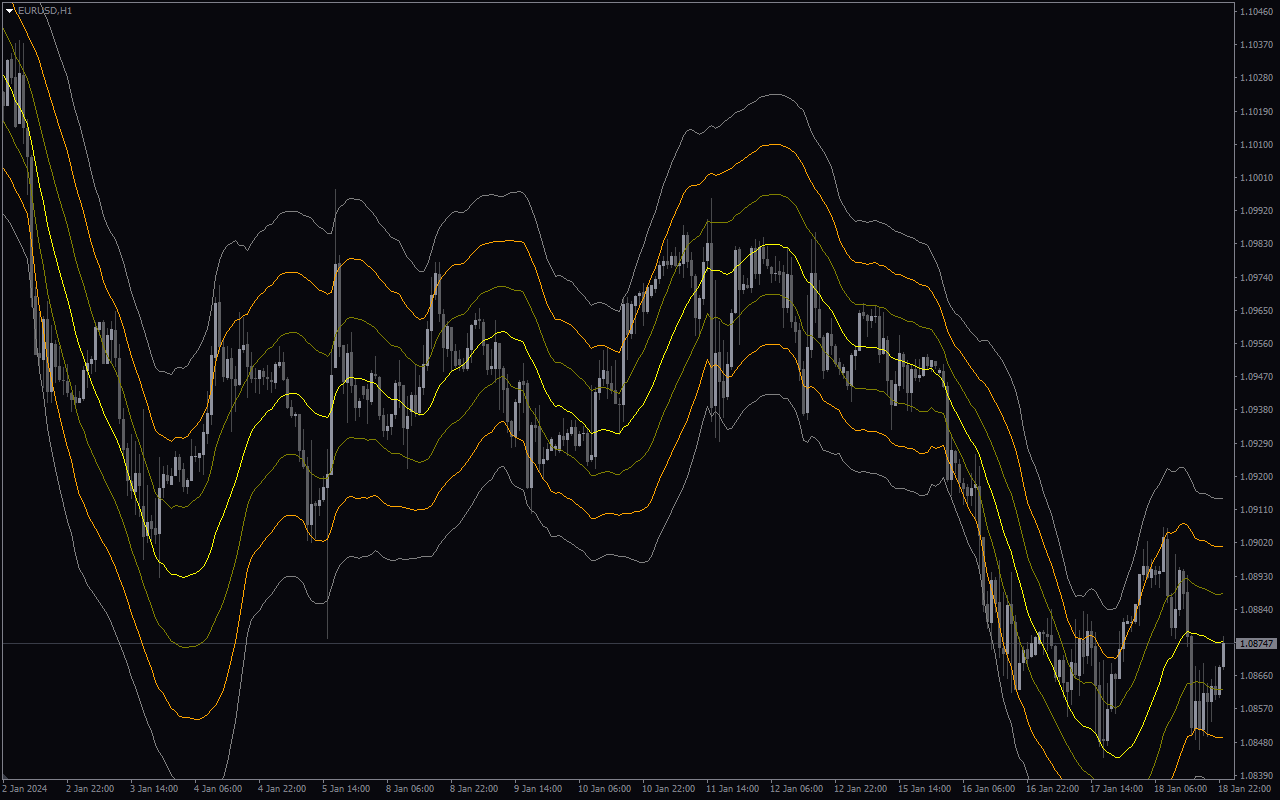Click the 1.09650 price axis label
The image size is (1280, 800).
click(1256, 311)
